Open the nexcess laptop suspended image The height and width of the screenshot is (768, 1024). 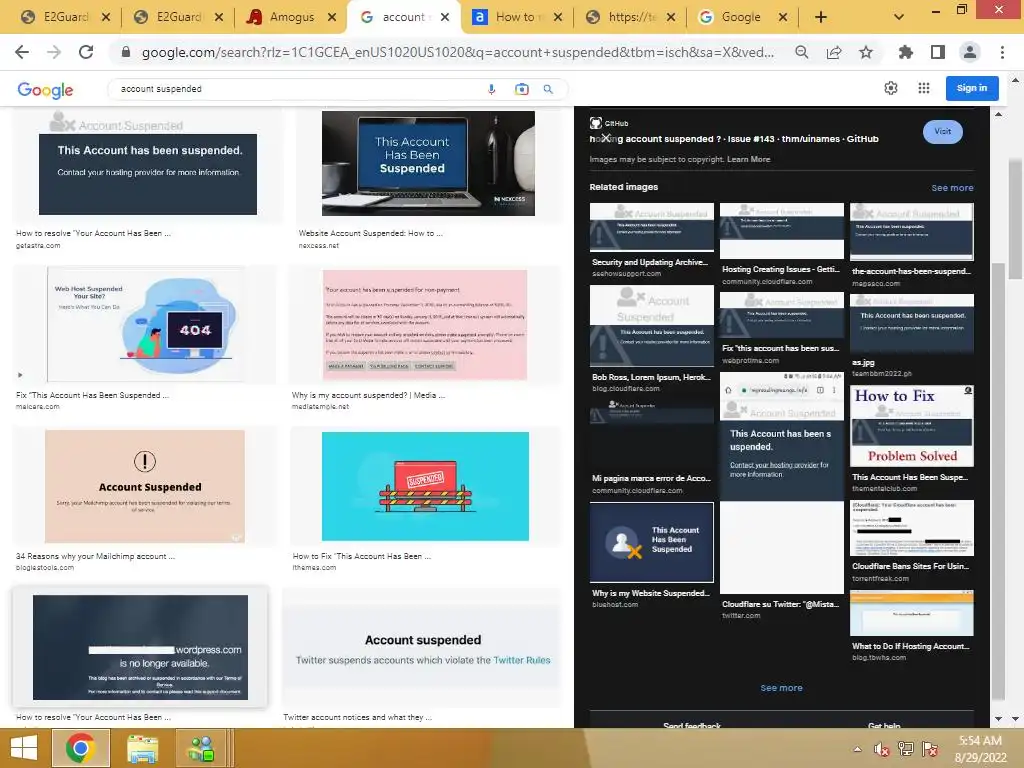point(428,163)
